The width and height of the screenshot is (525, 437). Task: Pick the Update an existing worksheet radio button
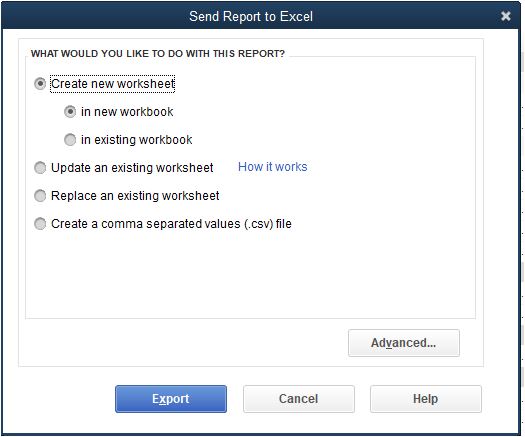point(40,167)
